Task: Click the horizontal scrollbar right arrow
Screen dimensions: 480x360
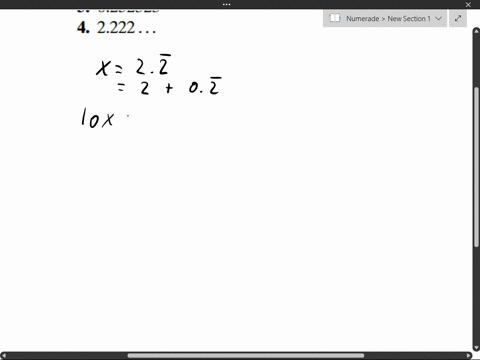Action: [469, 356]
